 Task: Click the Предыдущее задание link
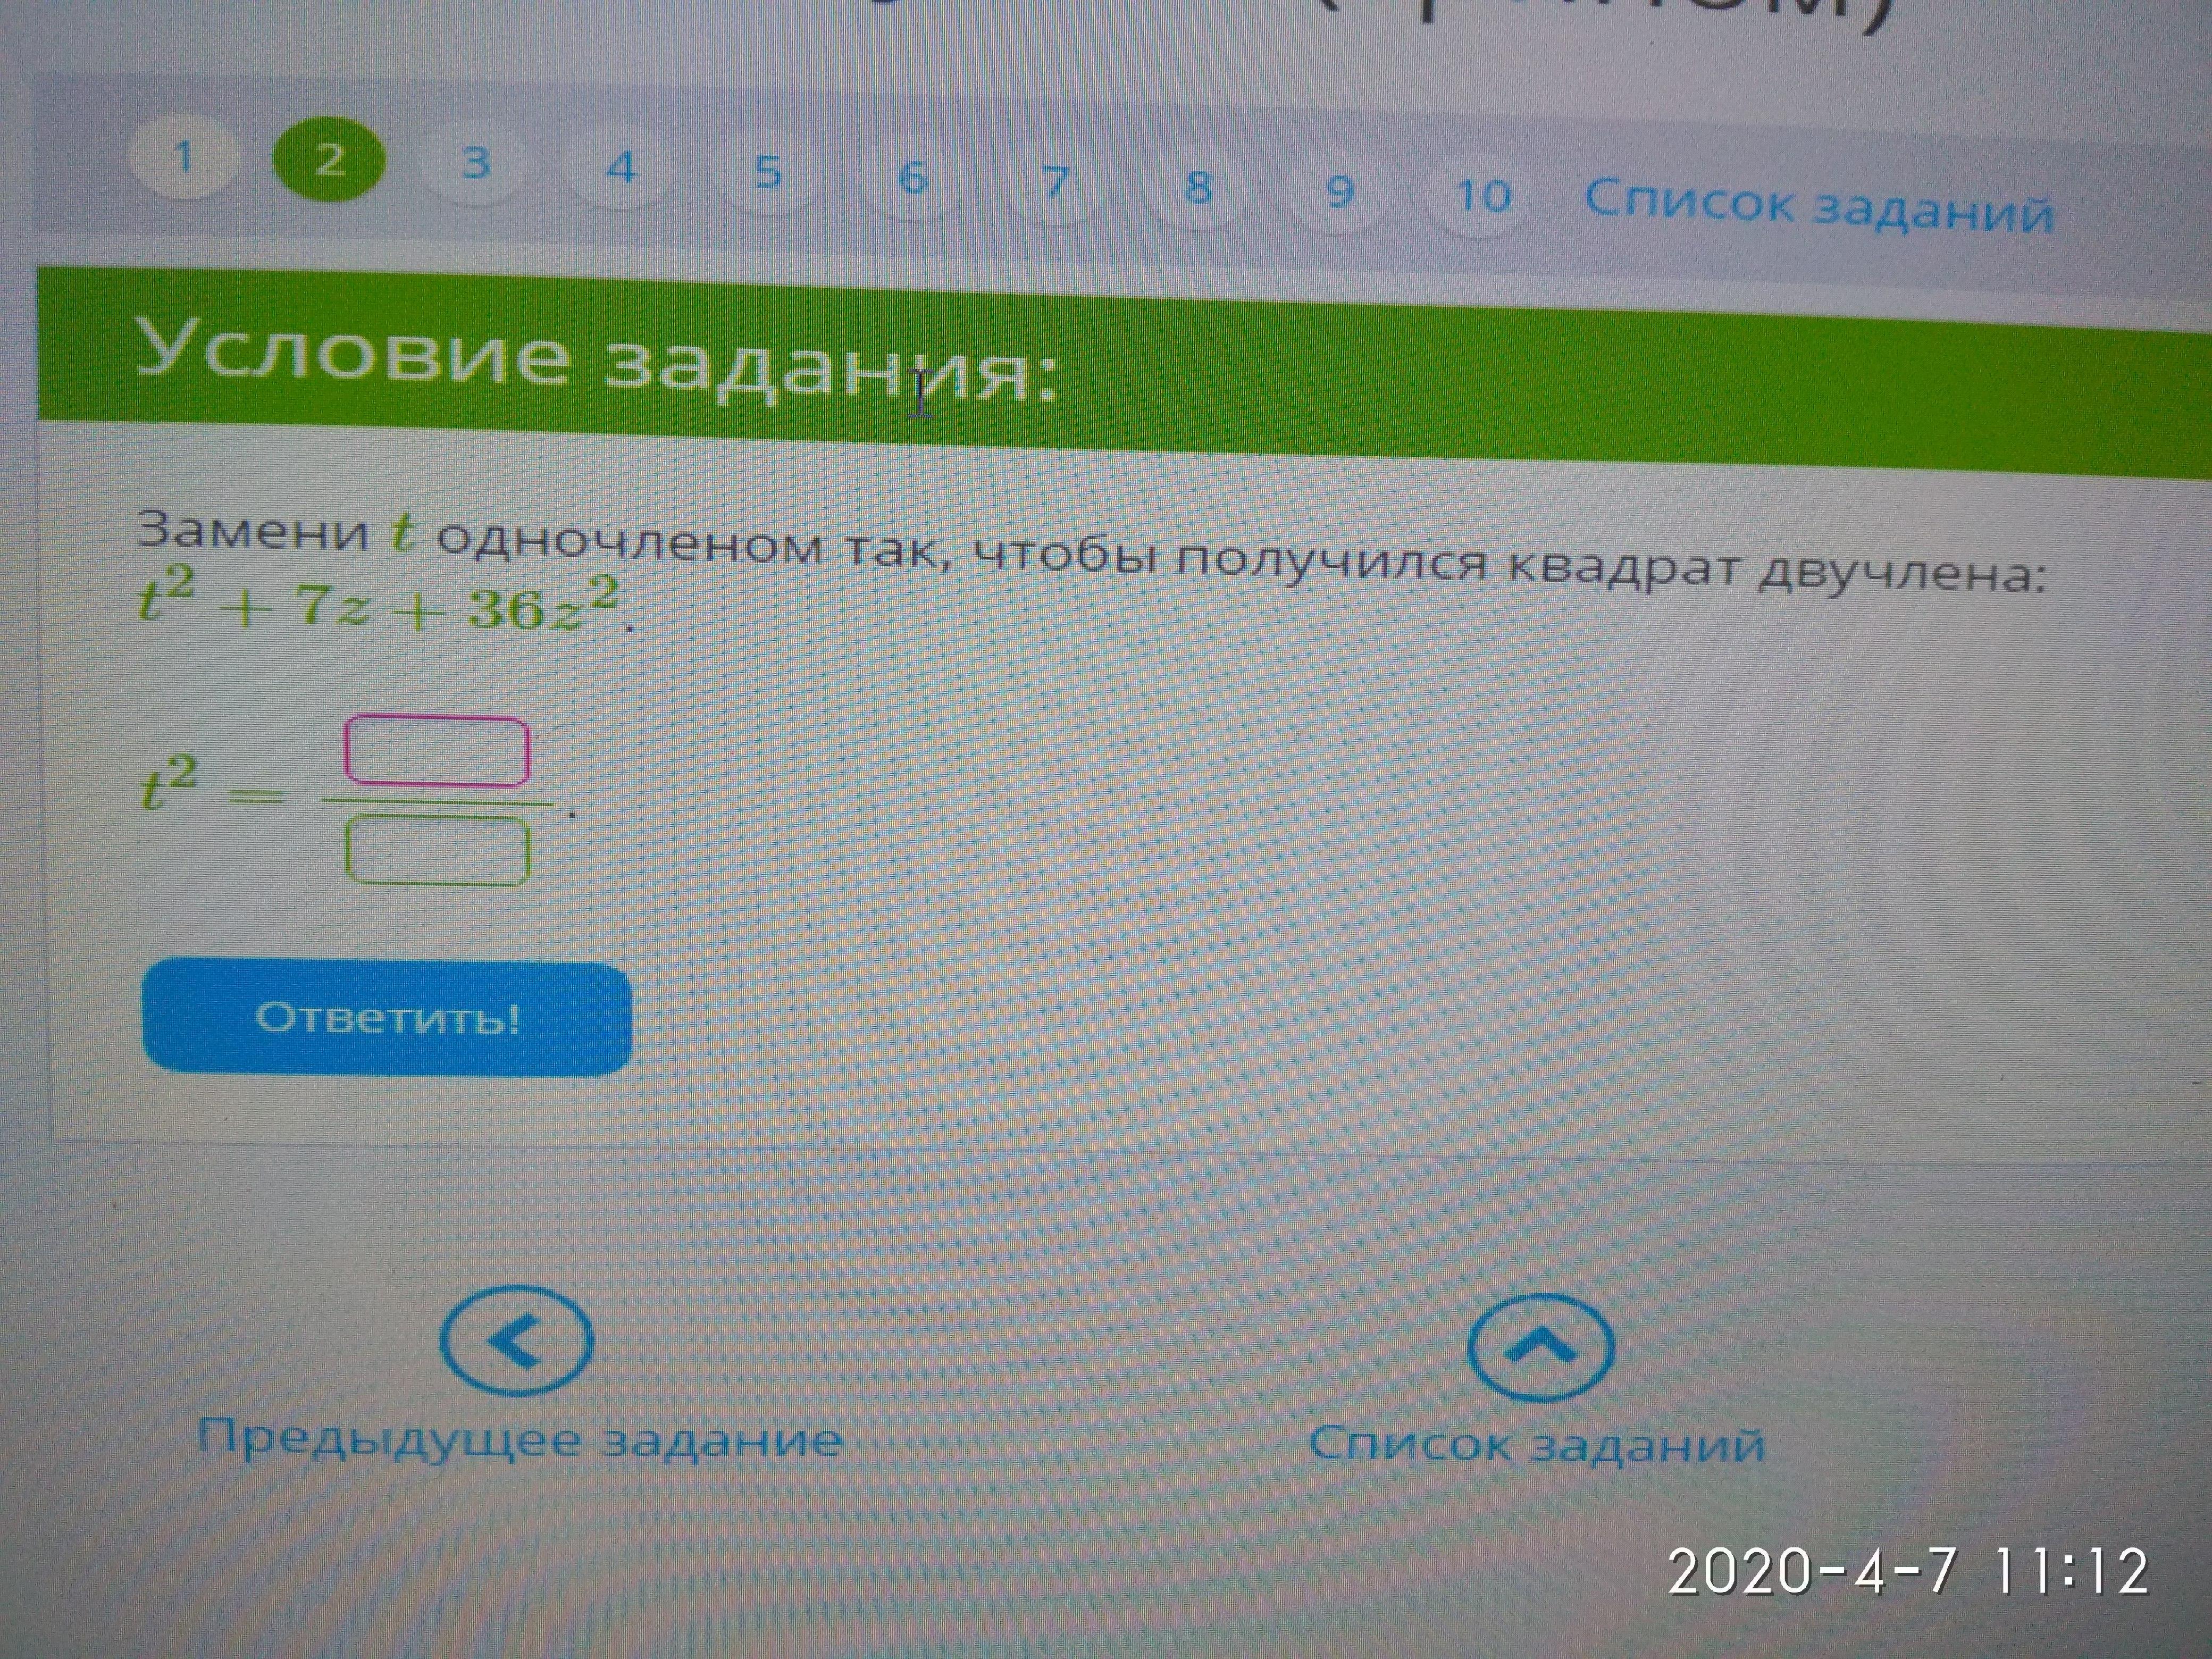[519, 1440]
